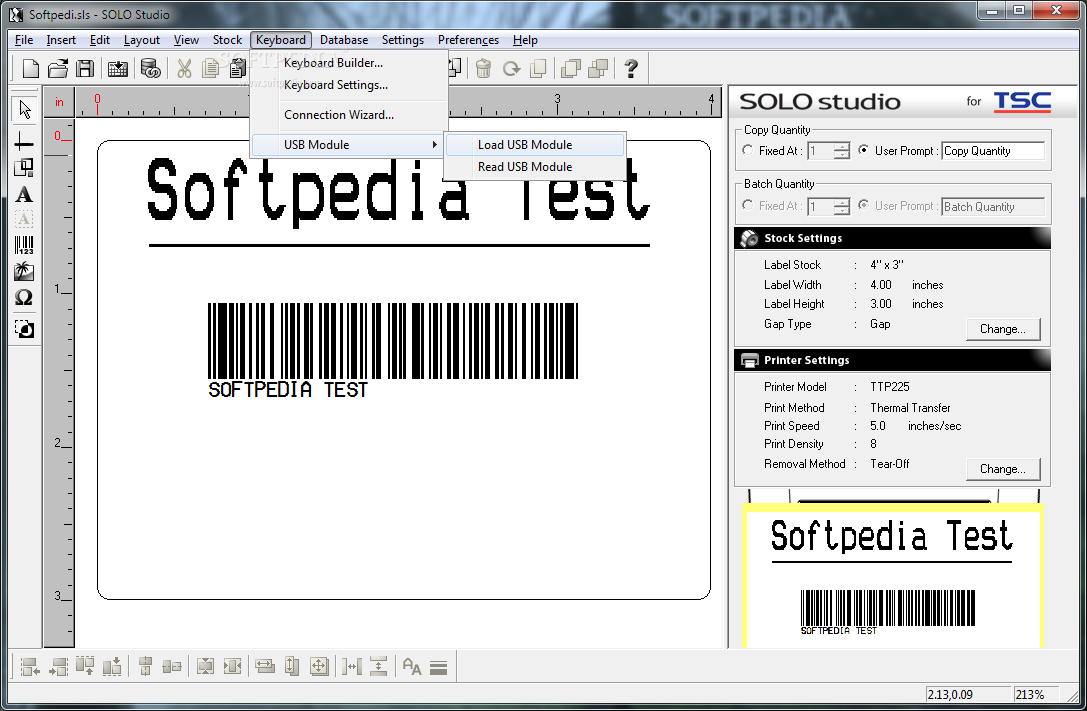This screenshot has width=1087, height=711.
Task: Click the 213% zoom status value
Action: (x=1030, y=694)
